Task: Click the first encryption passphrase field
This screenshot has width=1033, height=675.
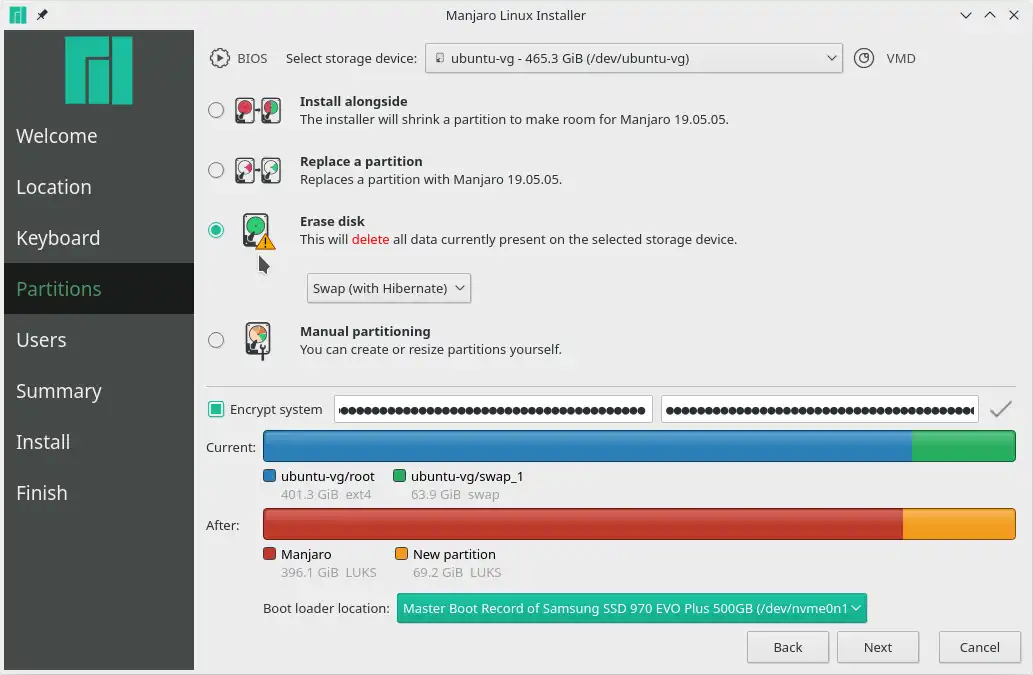Action: [493, 410]
